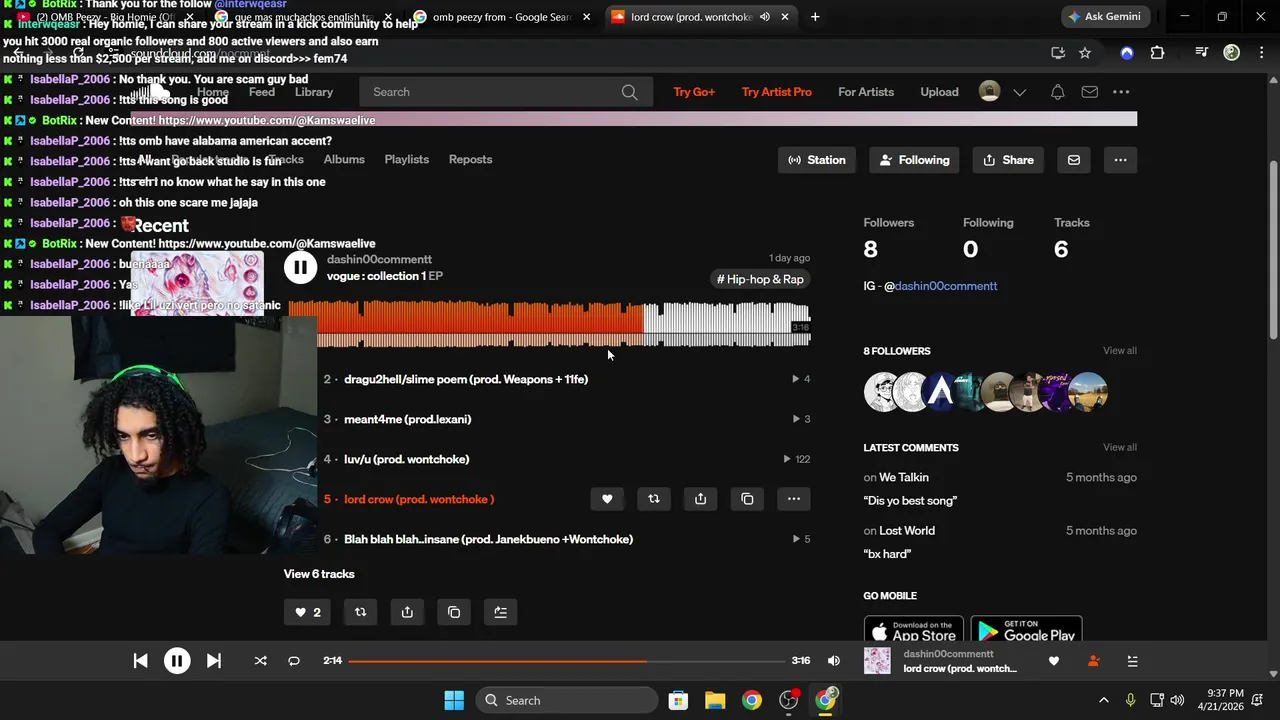This screenshot has width=1280, height=720.
Task: Start the artist Station
Action: click(817, 160)
